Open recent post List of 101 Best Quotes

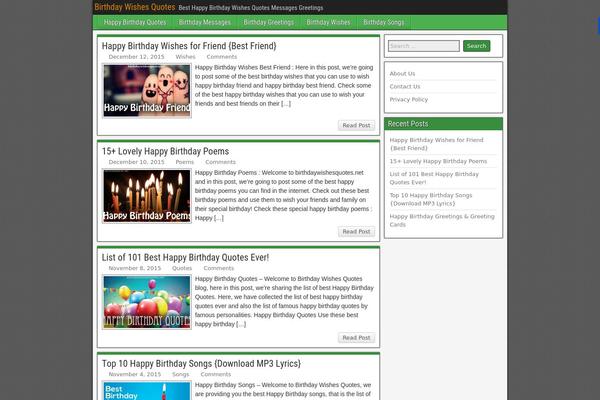[x=434, y=178]
